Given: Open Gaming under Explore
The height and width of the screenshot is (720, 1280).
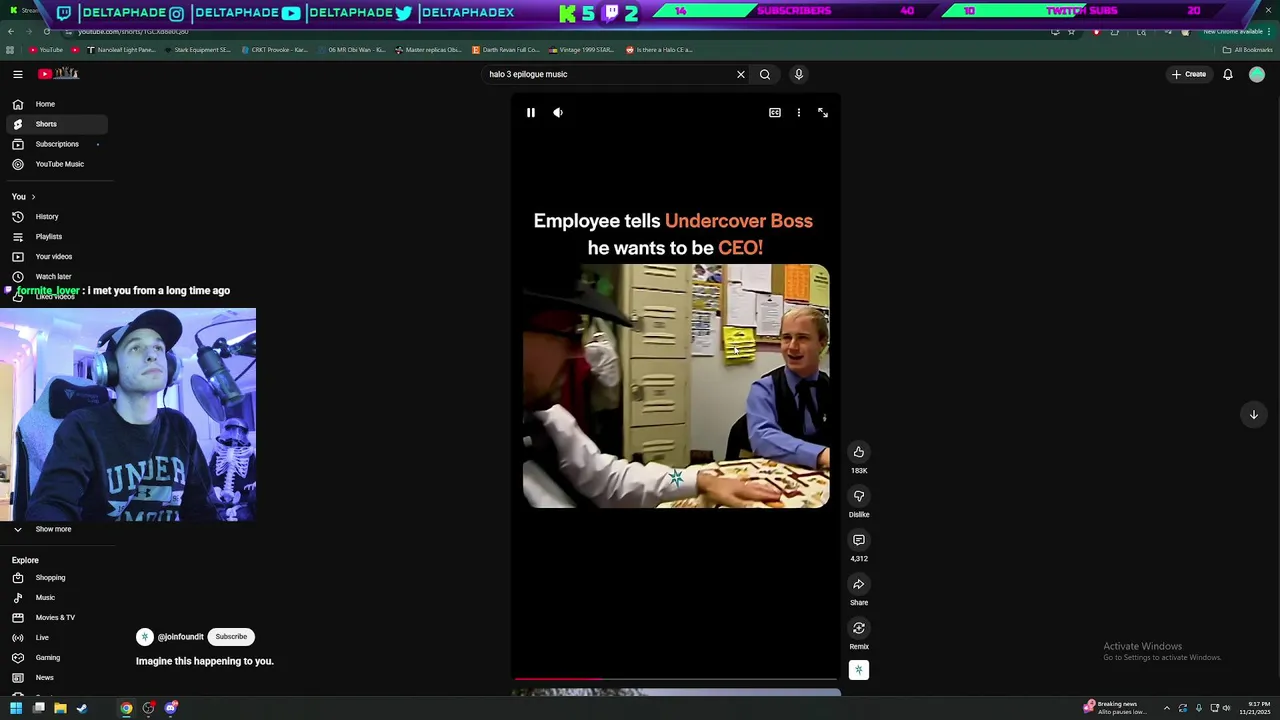Looking at the screenshot, I should click(x=56, y=658).
